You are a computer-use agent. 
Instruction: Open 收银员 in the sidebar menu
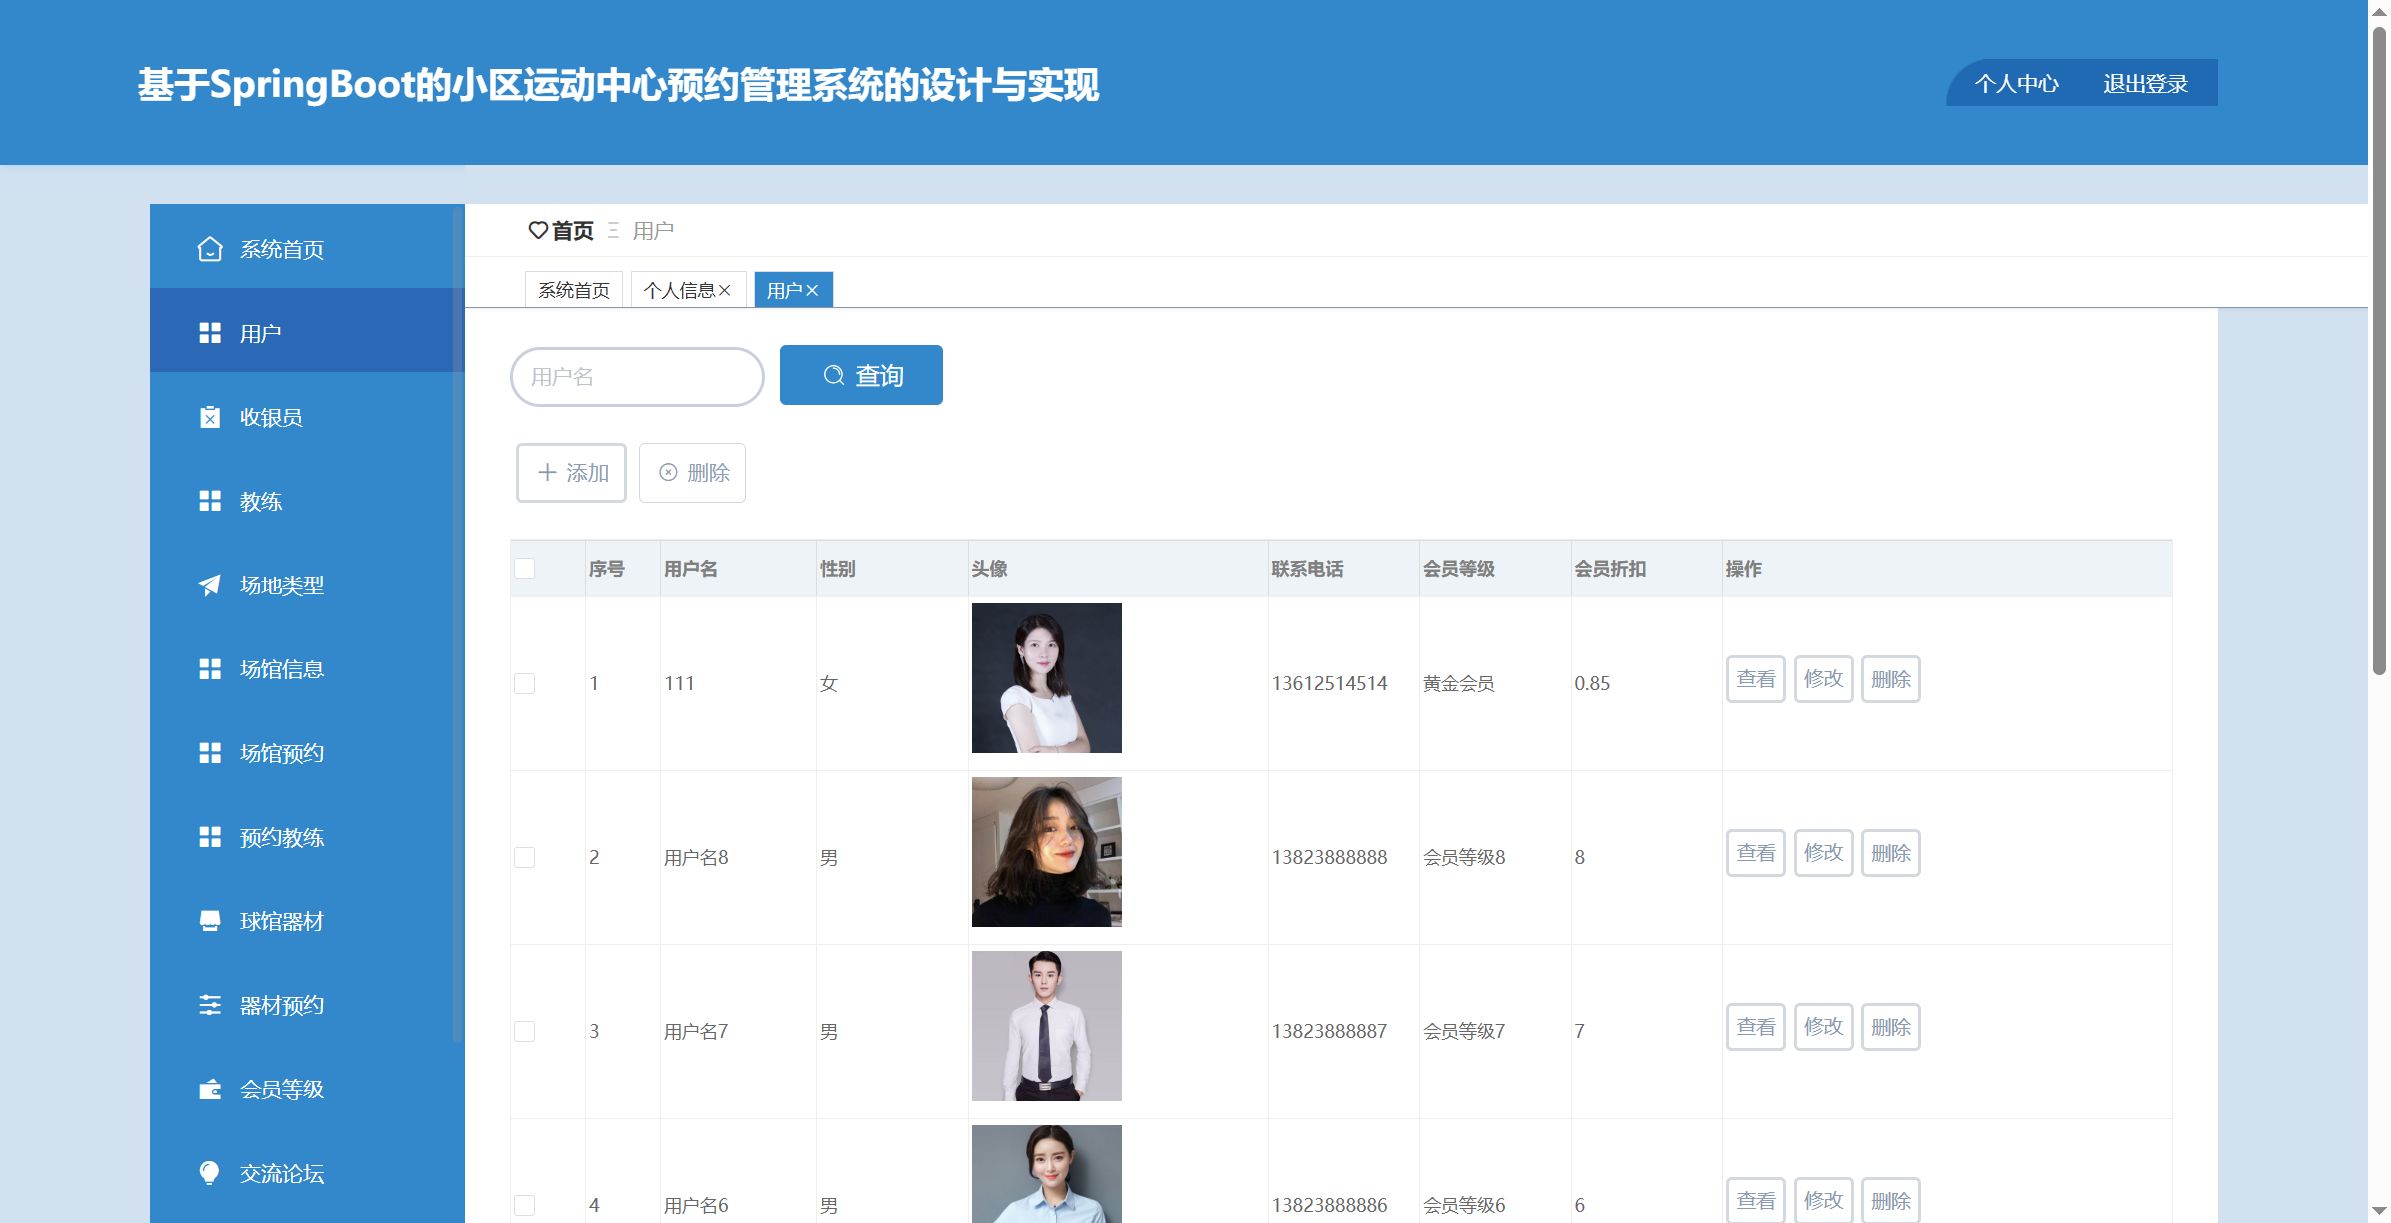click(307, 417)
